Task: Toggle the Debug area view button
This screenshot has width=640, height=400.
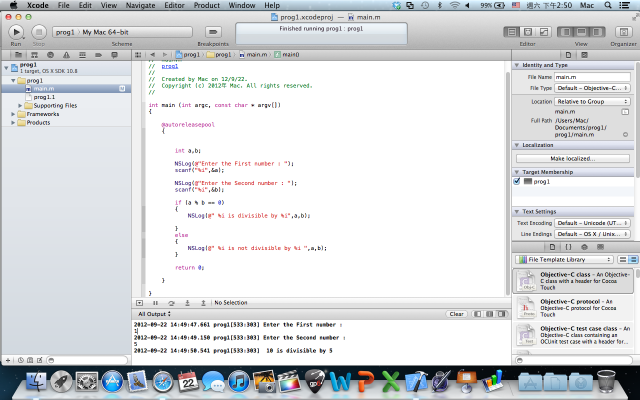Action: (x=581, y=32)
